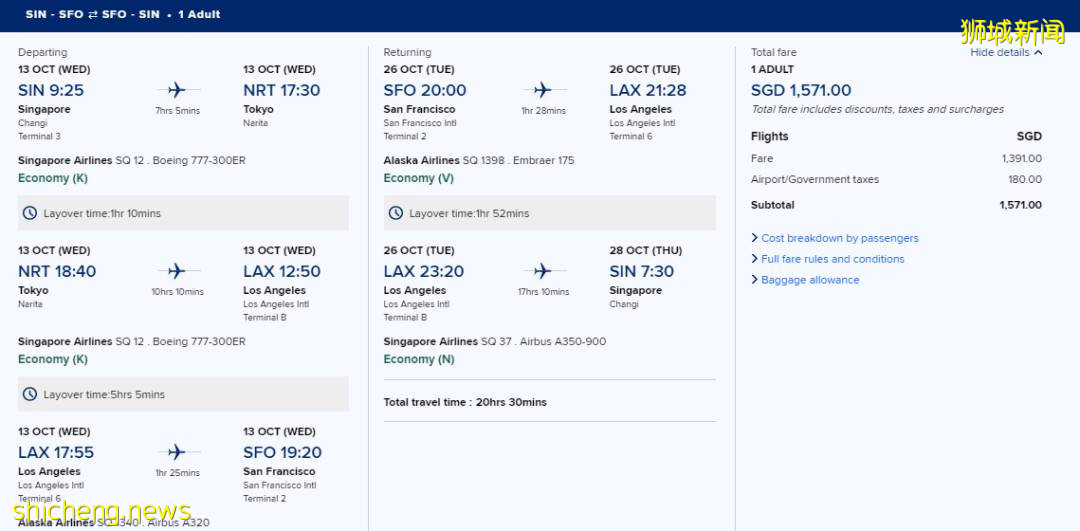This screenshot has height=531, width=1080.
Task: Click the SGD 1,571.00 total fare amount
Action: click(x=801, y=90)
